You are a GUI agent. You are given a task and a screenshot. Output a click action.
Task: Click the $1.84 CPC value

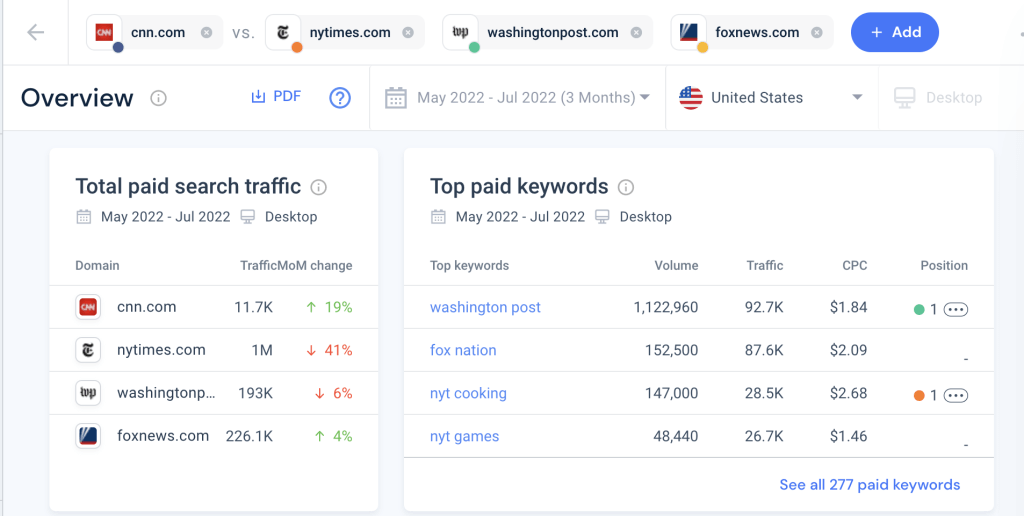click(848, 307)
